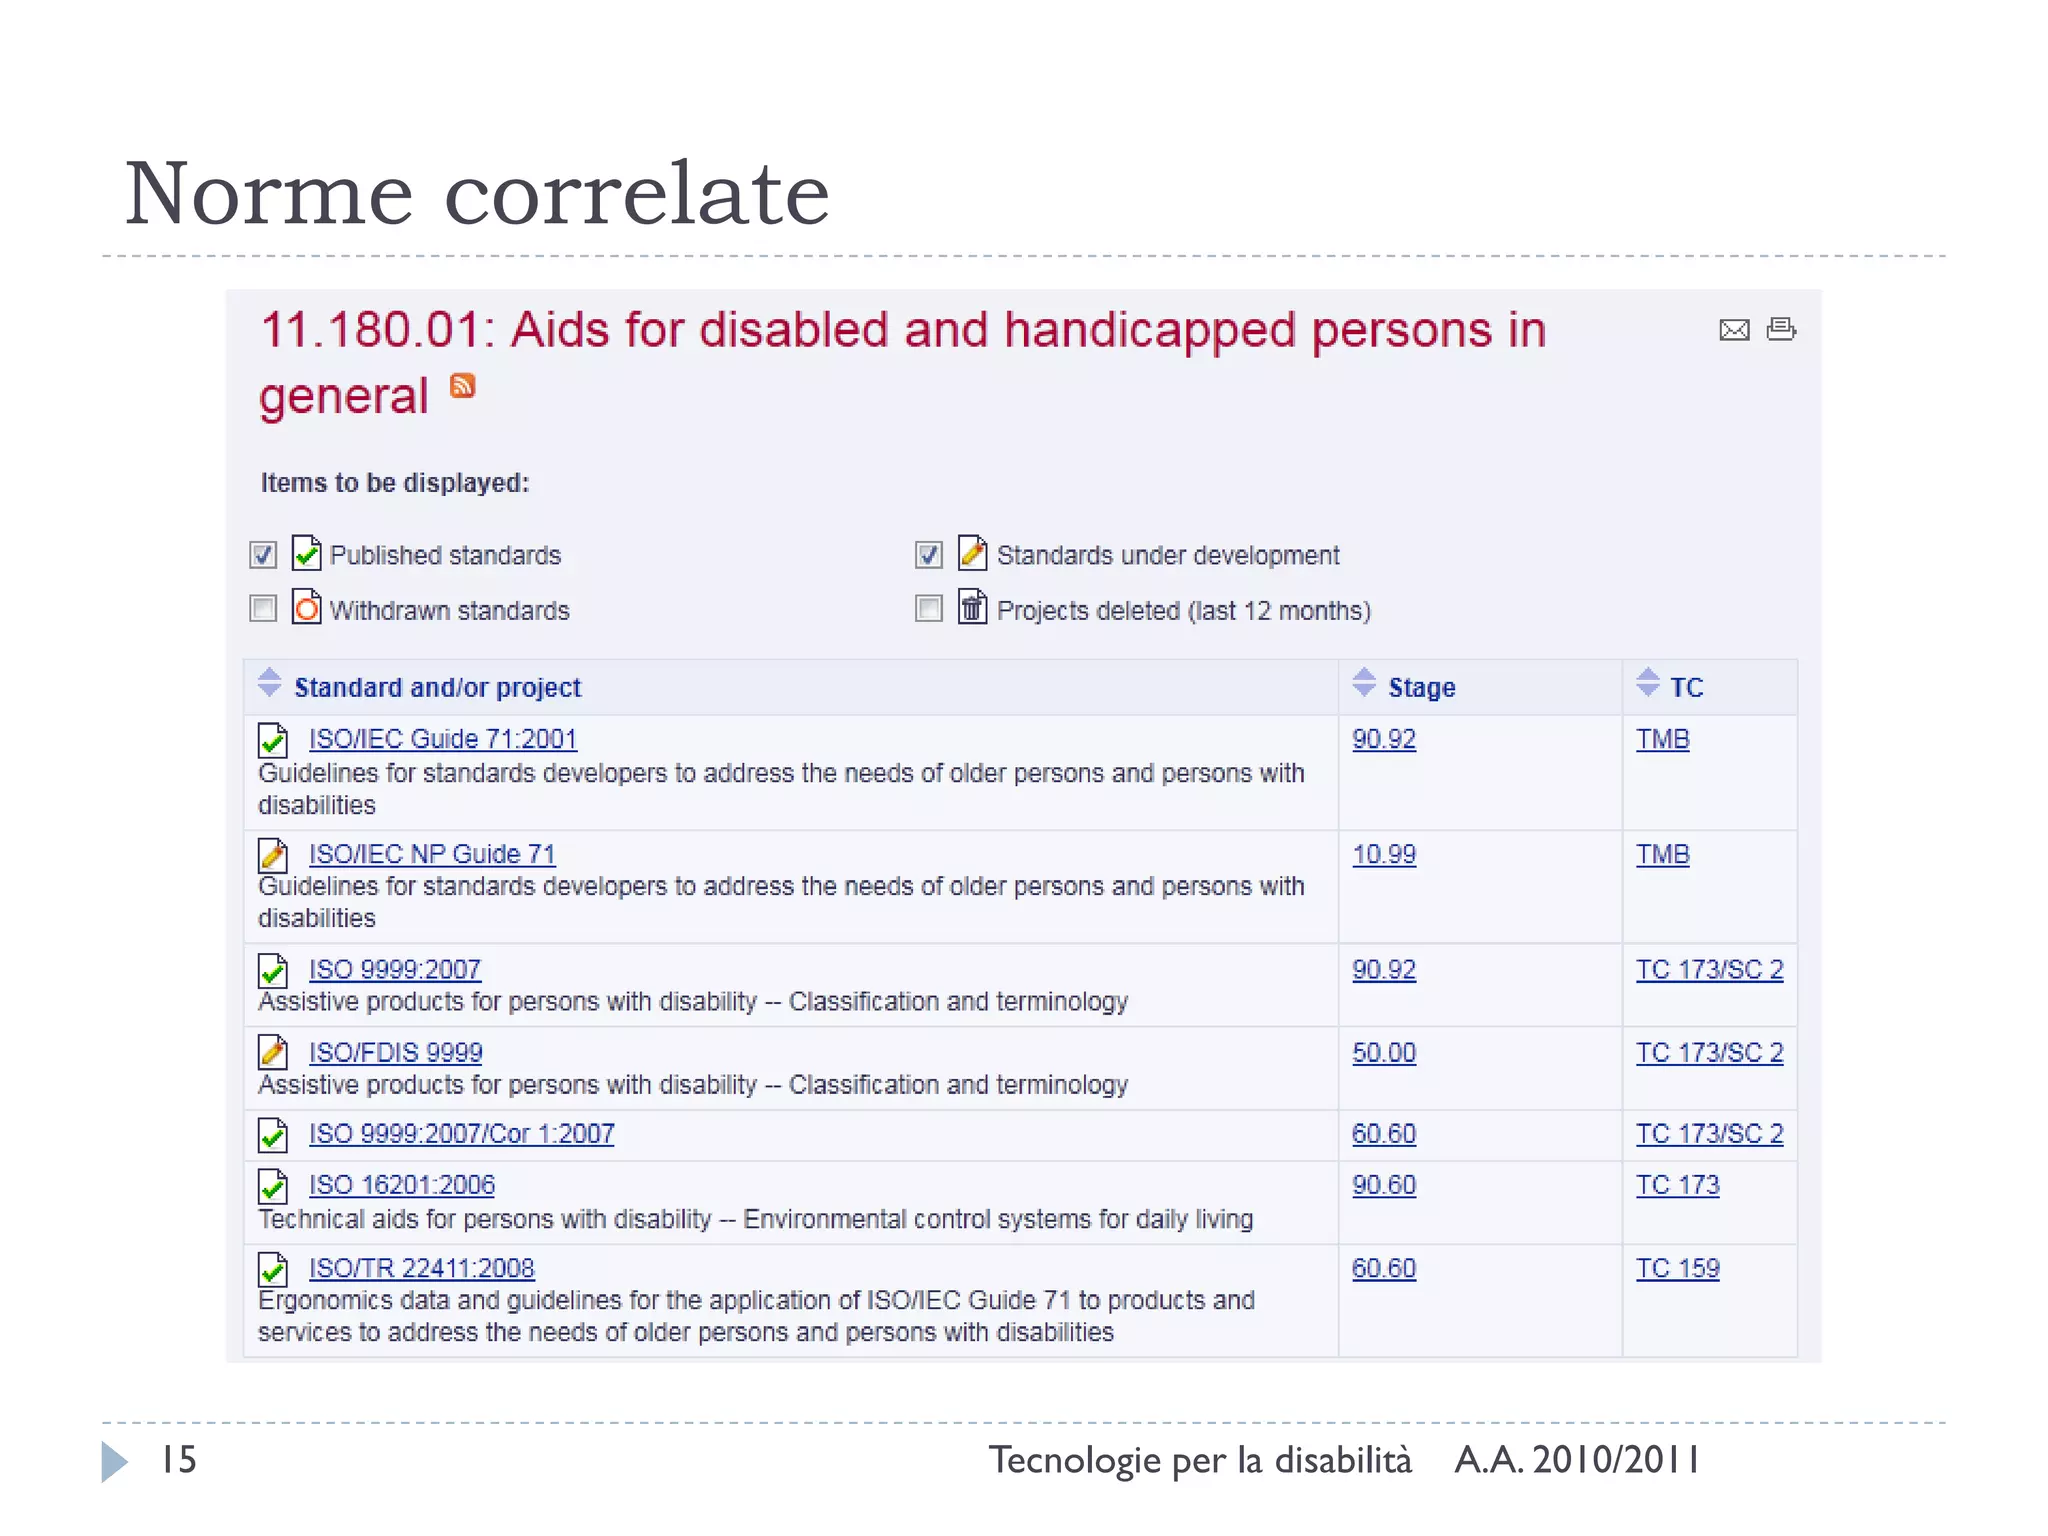Click pencil icon beside ISO/IEC NP Guide 71
Screen dimensions: 2048x1536
coord(273,855)
